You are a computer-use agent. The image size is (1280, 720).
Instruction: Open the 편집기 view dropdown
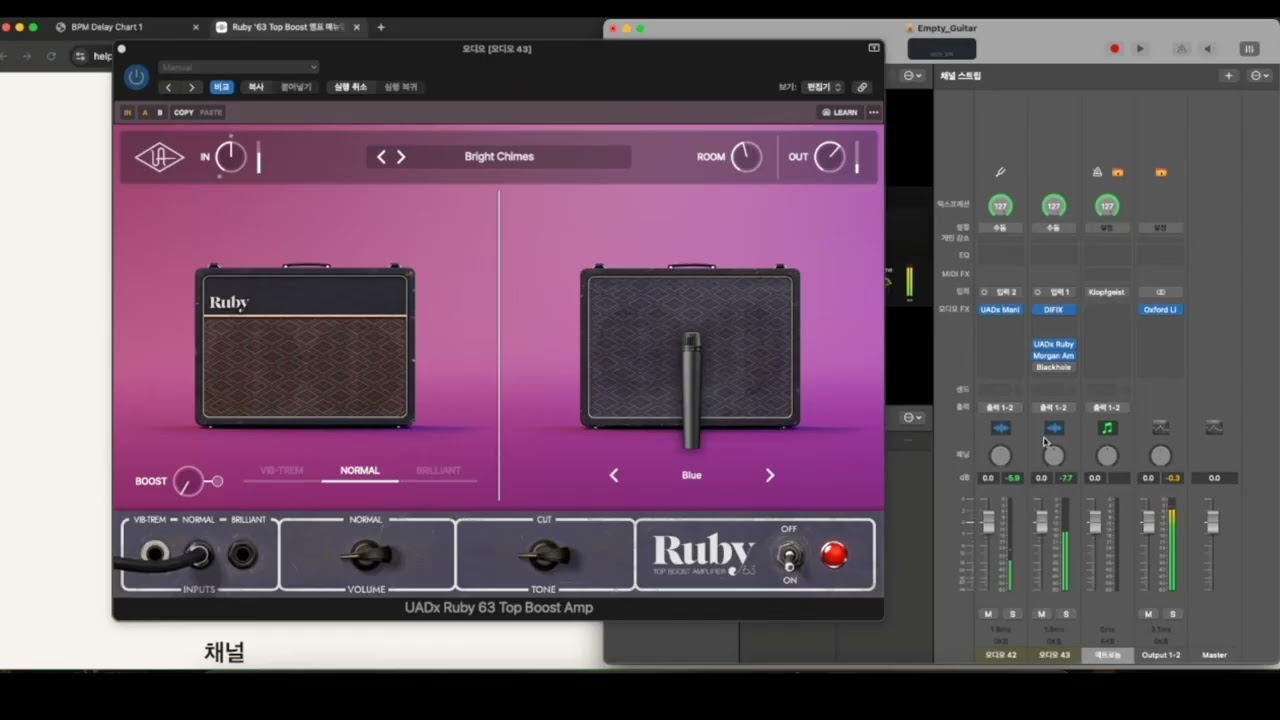point(824,87)
